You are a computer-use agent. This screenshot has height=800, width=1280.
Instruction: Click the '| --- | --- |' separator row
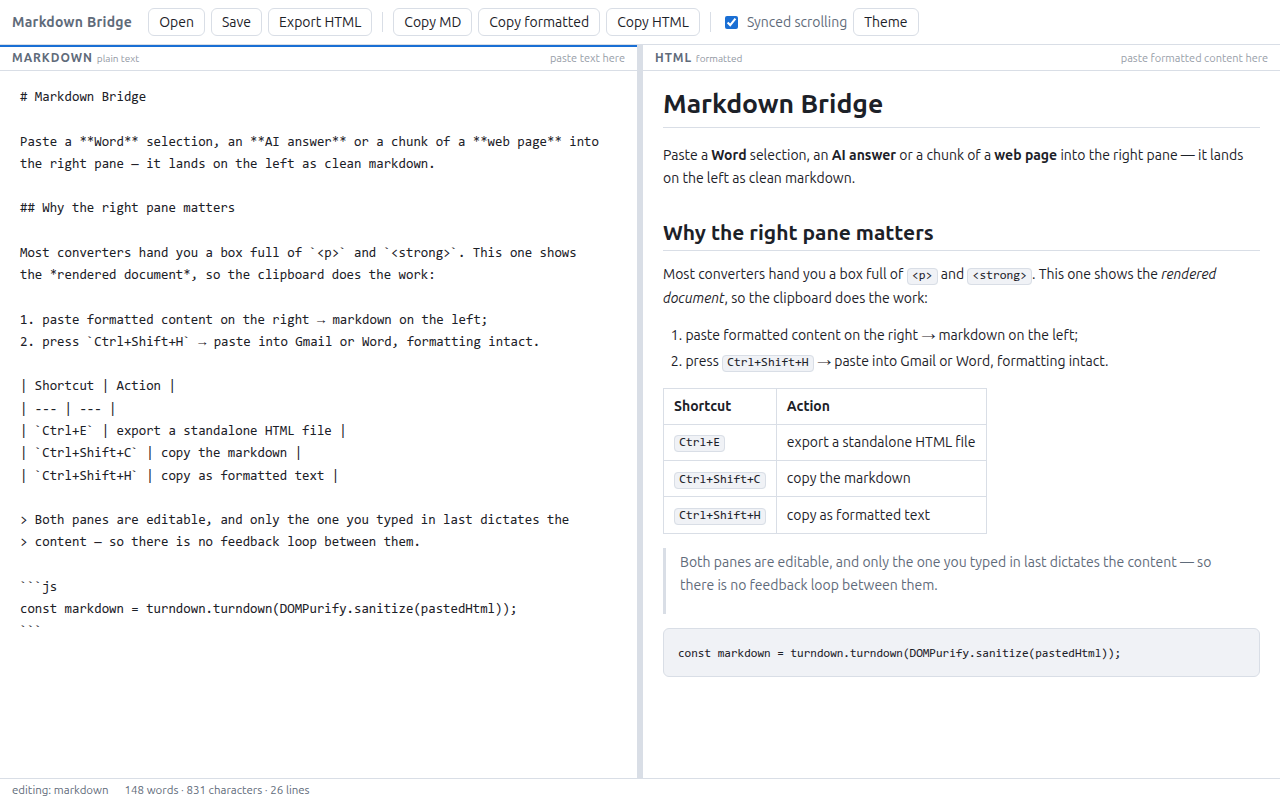tap(68, 408)
